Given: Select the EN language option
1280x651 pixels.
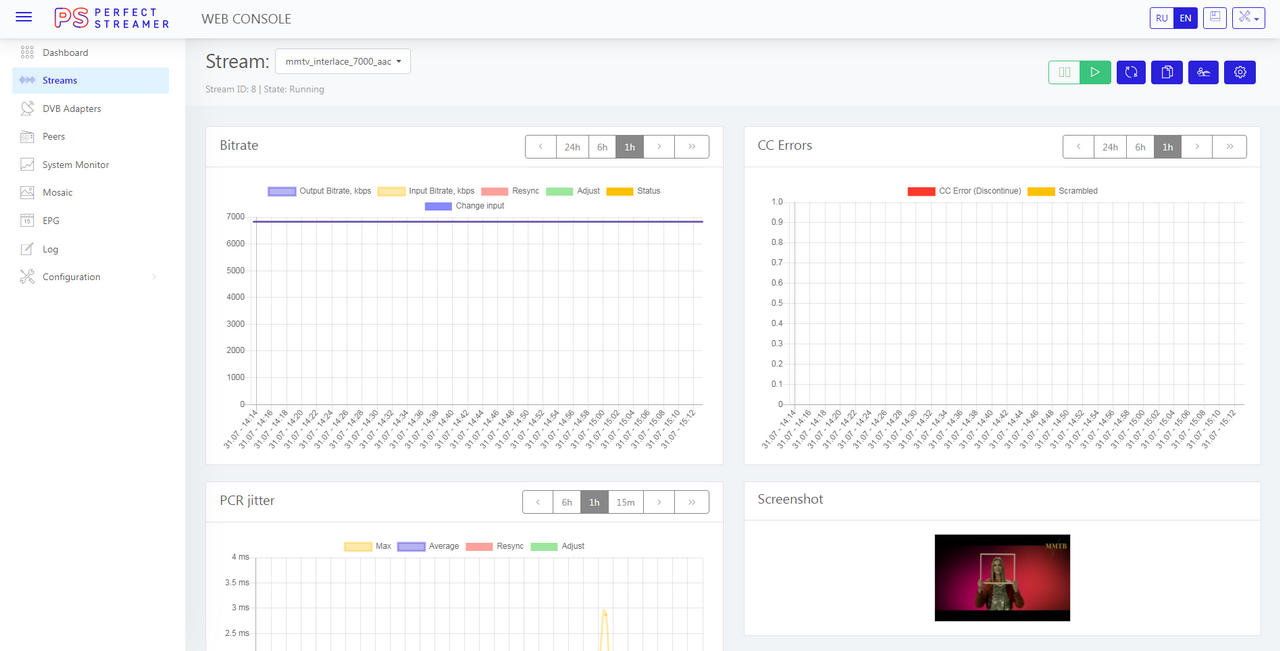Looking at the screenshot, I should pyautogui.click(x=1185, y=18).
